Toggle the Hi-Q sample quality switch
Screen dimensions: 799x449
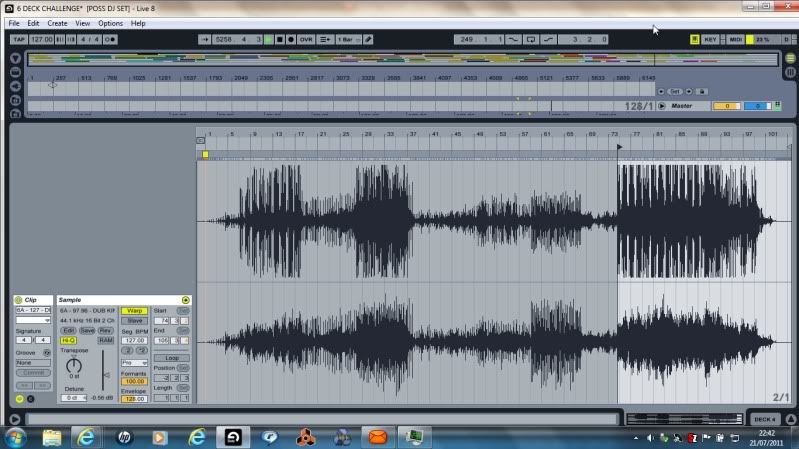click(x=68, y=340)
